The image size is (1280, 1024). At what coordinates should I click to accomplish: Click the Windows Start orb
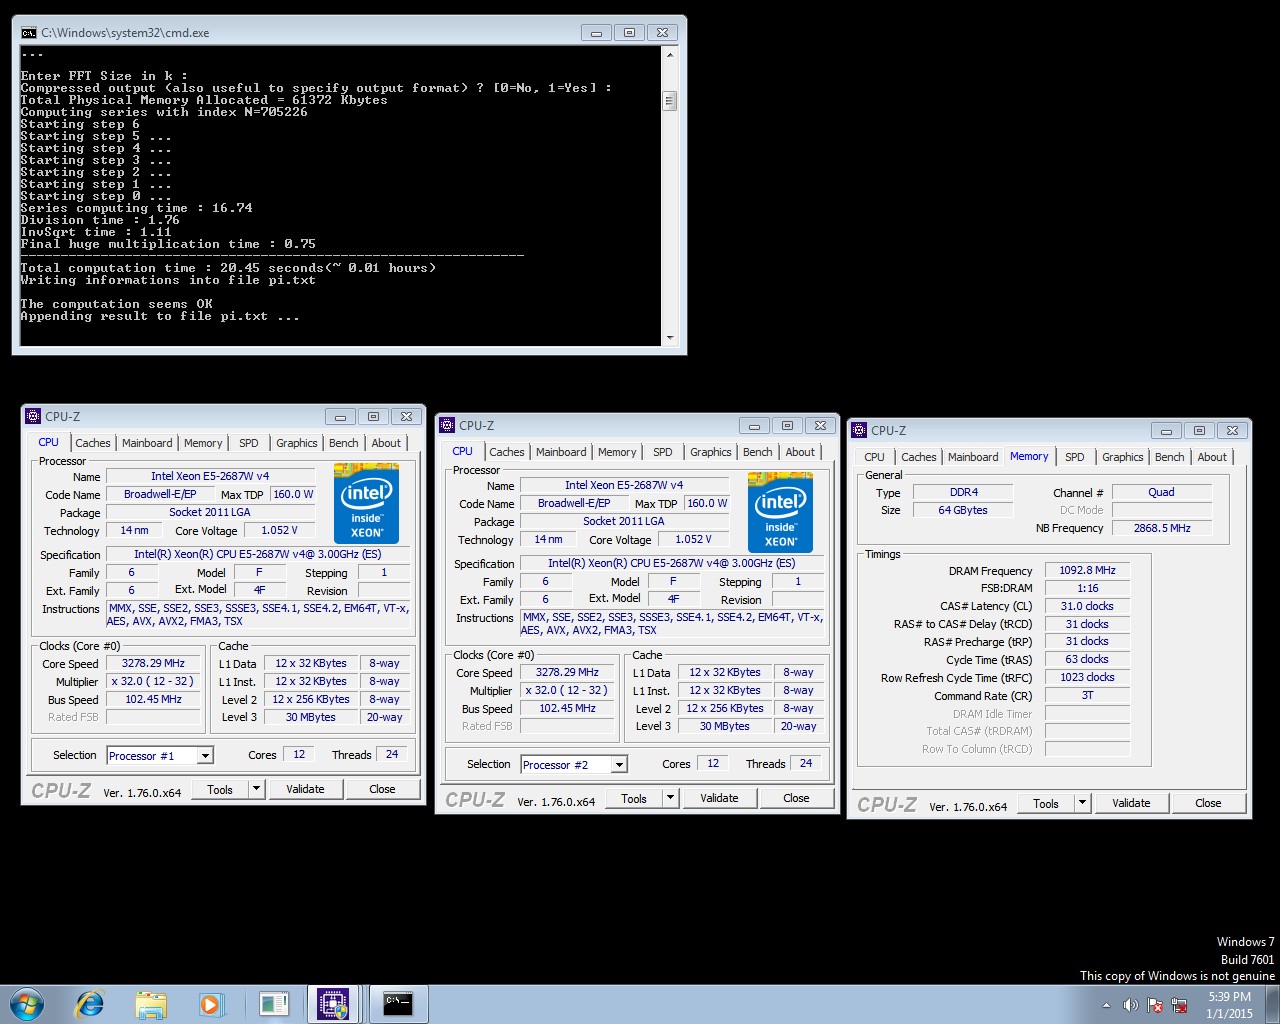click(26, 1004)
